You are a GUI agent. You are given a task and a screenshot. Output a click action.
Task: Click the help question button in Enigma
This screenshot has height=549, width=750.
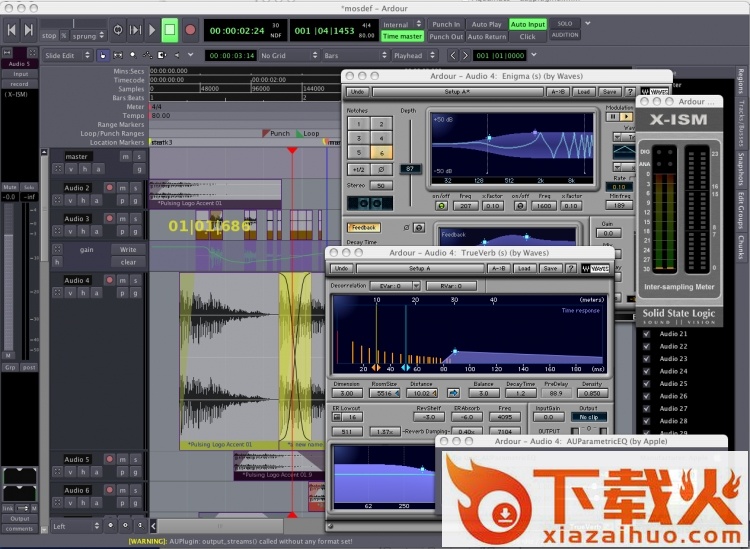[x=630, y=91]
